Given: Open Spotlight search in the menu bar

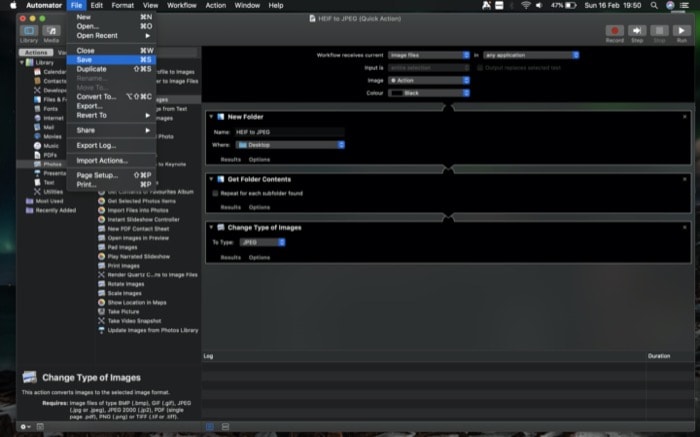Looking at the screenshot, I should 654,5.
